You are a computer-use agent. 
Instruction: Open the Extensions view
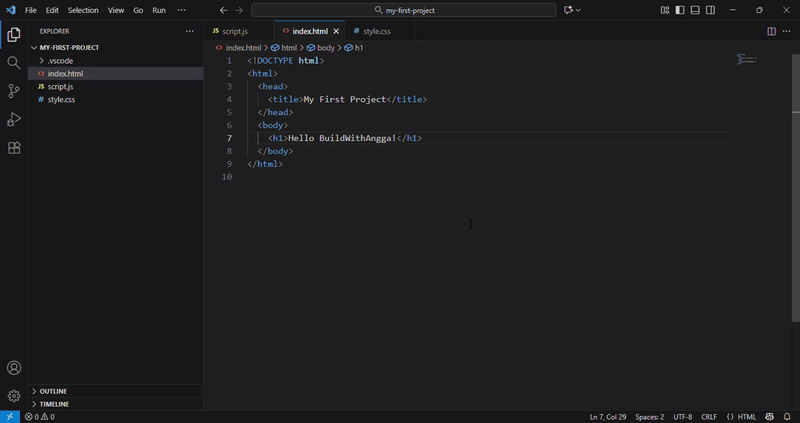pyautogui.click(x=14, y=148)
